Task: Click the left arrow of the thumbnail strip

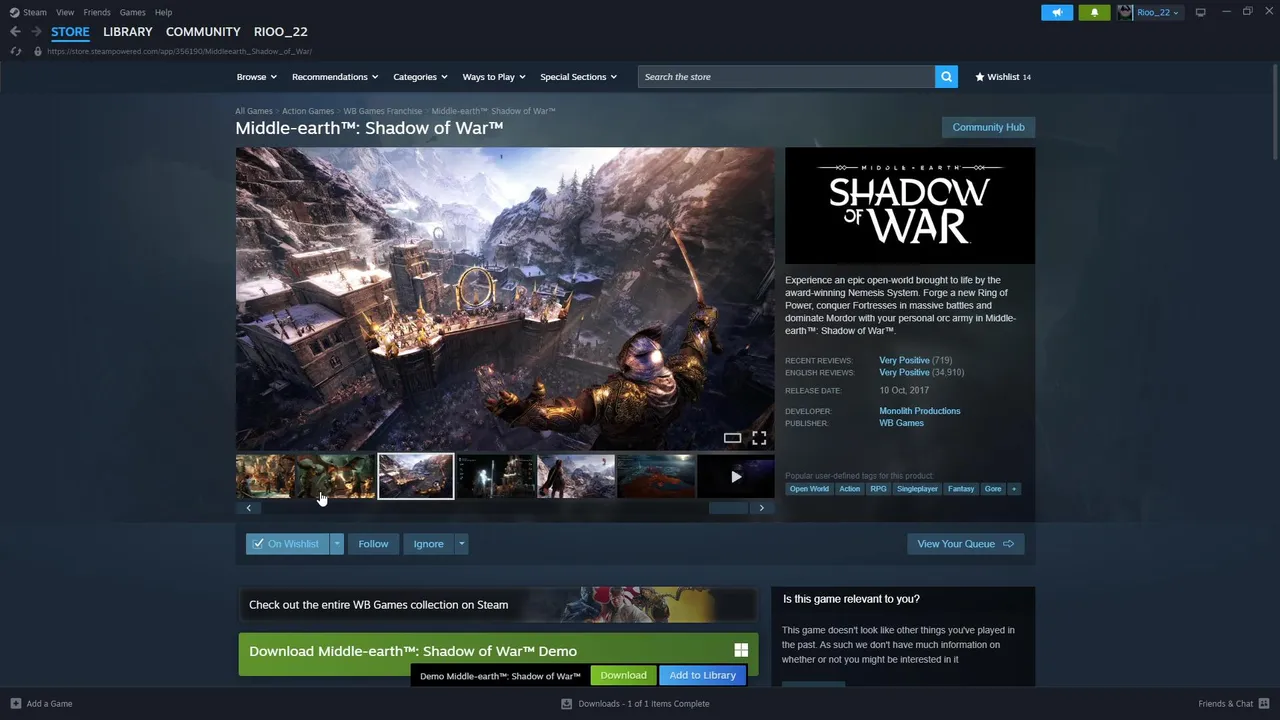Action: coord(249,508)
